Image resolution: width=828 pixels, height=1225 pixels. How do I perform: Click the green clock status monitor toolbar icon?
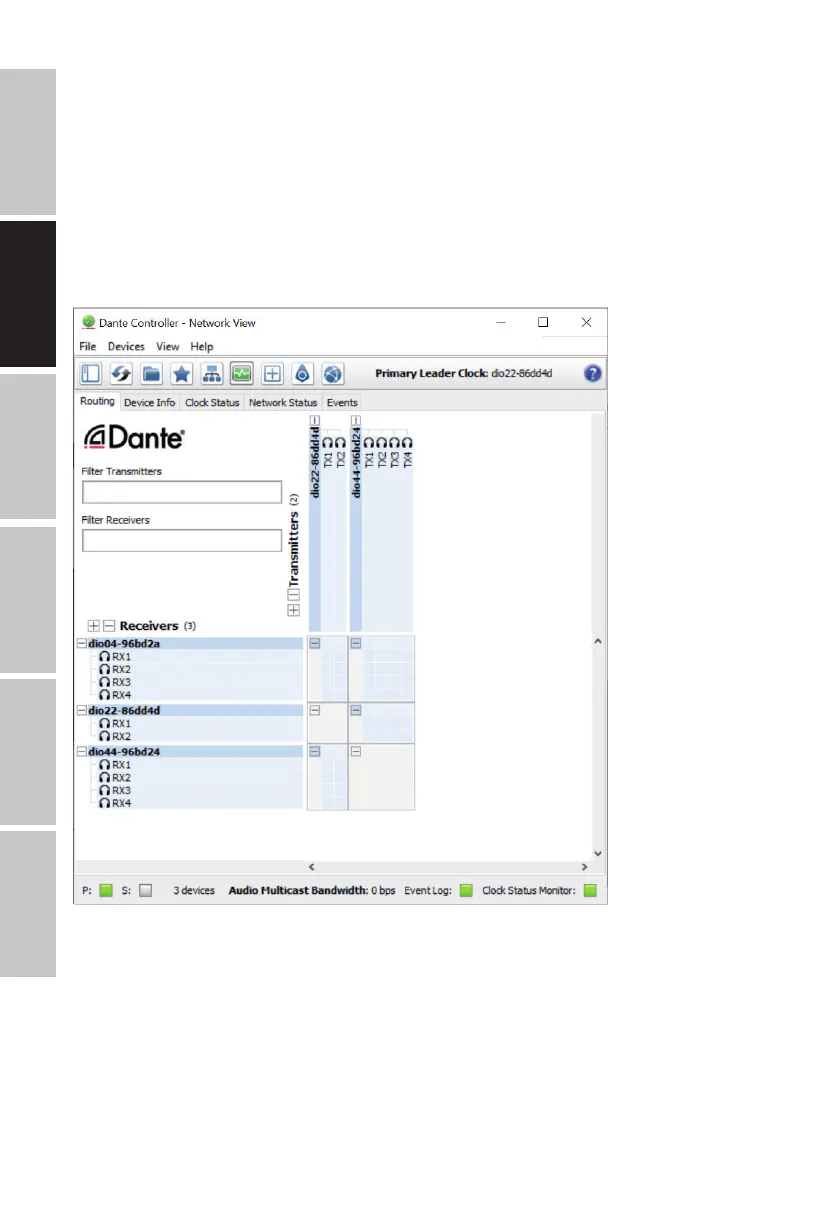click(241, 374)
